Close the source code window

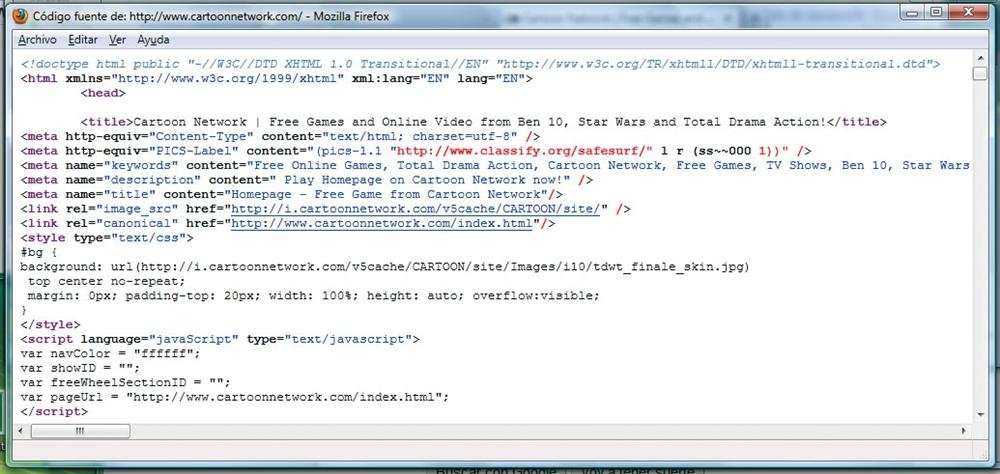tap(967, 12)
